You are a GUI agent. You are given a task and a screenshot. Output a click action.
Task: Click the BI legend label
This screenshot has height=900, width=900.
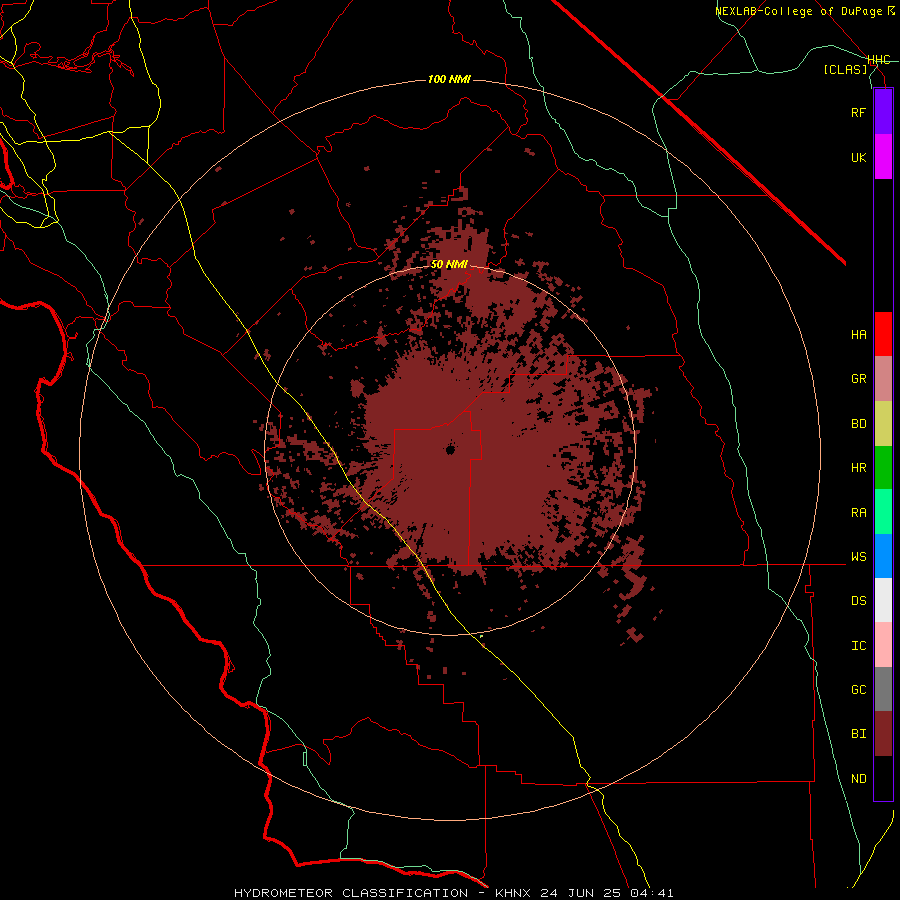pos(858,734)
